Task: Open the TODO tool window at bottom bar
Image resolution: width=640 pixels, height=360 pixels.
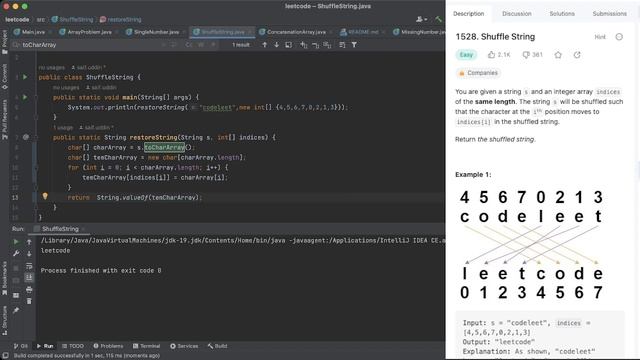Action: (73, 346)
